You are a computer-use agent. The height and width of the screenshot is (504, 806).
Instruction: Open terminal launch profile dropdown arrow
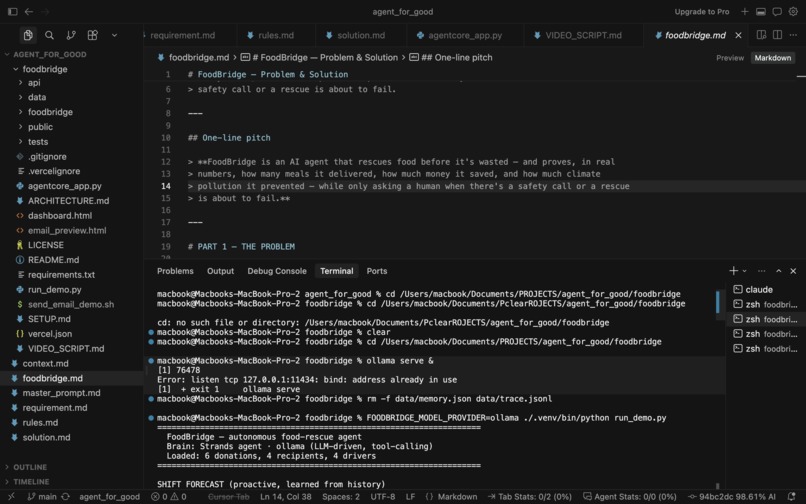[x=744, y=271]
